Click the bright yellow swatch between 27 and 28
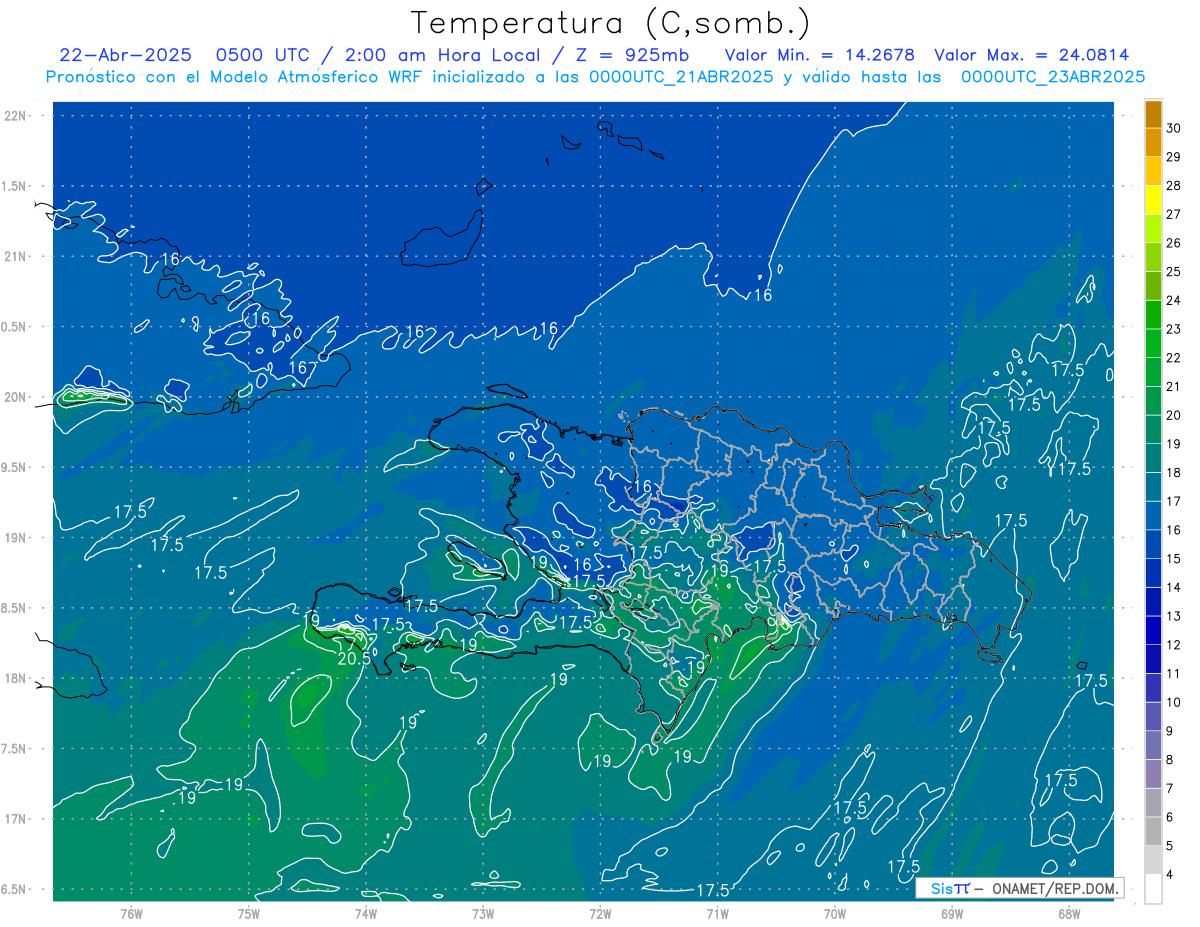This screenshot has width=1200, height=927. pos(1153,201)
